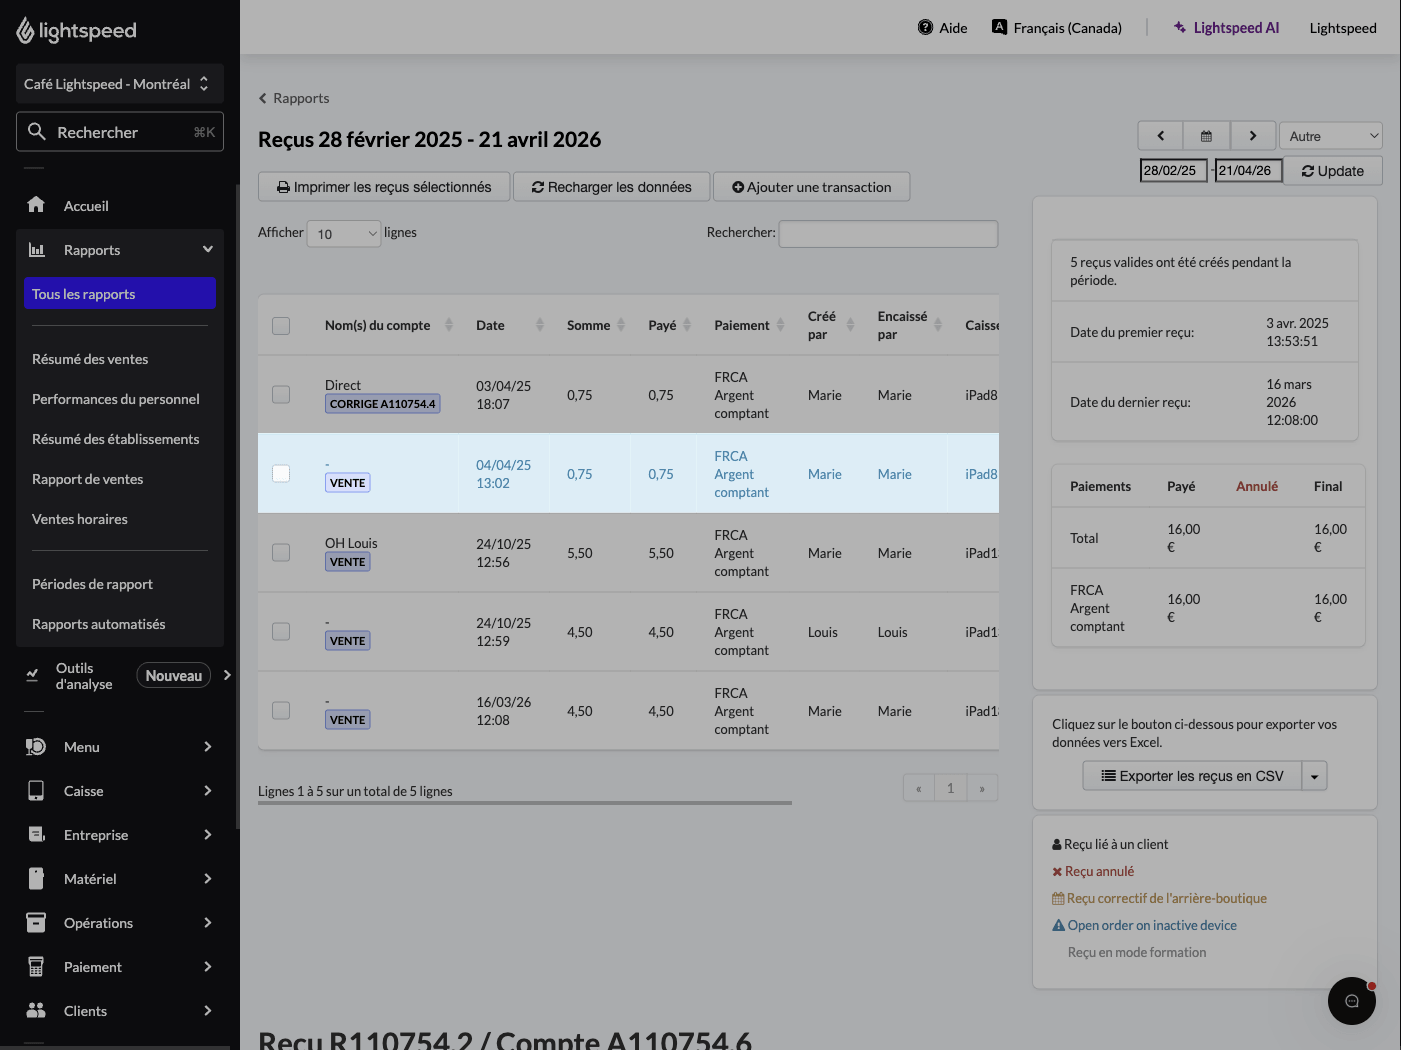1401x1050 pixels.
Task: Click the start date field 28/02/25
Action: pos(1174,171)
